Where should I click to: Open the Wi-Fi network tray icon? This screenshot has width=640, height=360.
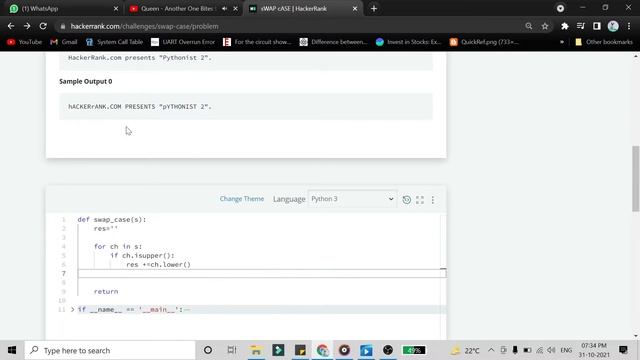[539, 350]
